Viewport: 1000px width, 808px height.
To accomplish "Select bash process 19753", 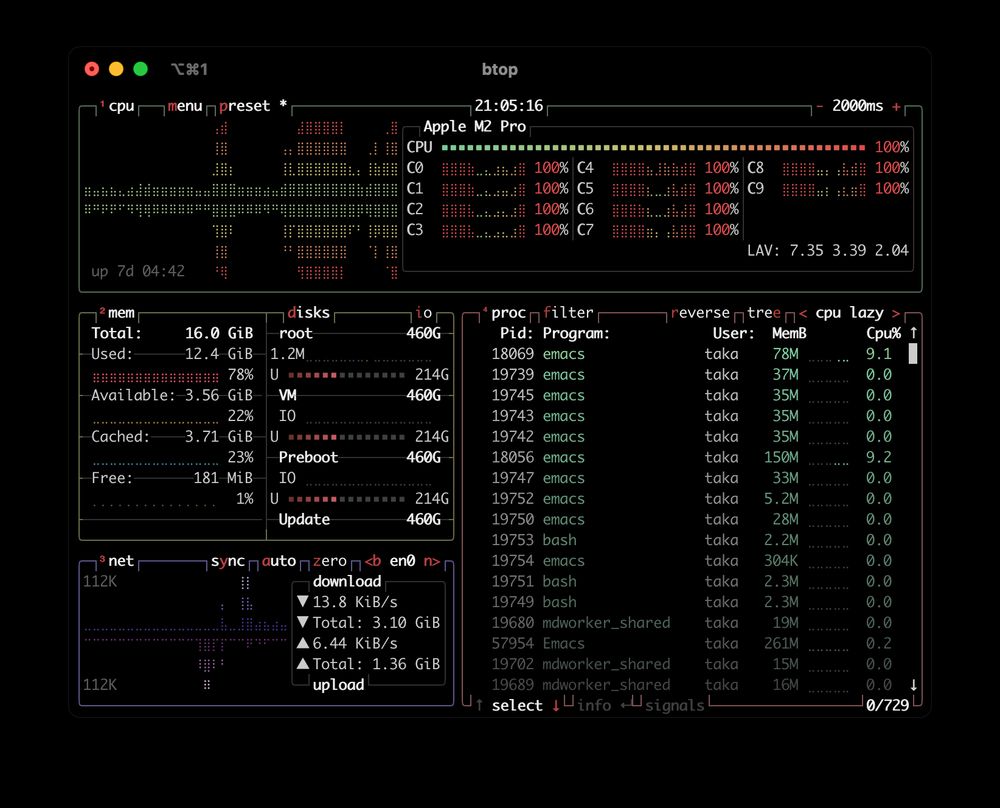I will coord(691,540).
